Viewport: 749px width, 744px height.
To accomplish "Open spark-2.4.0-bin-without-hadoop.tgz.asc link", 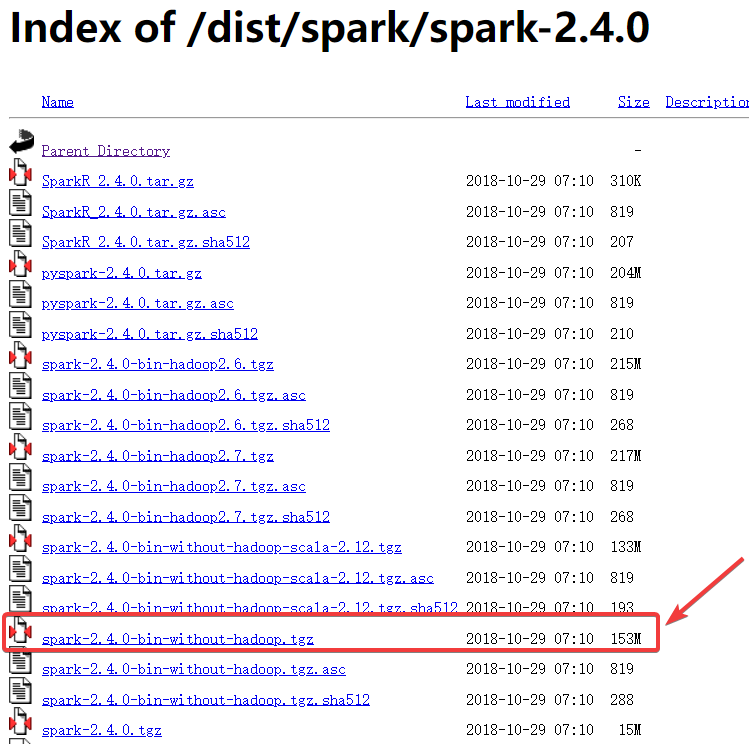I will [194, 670].
